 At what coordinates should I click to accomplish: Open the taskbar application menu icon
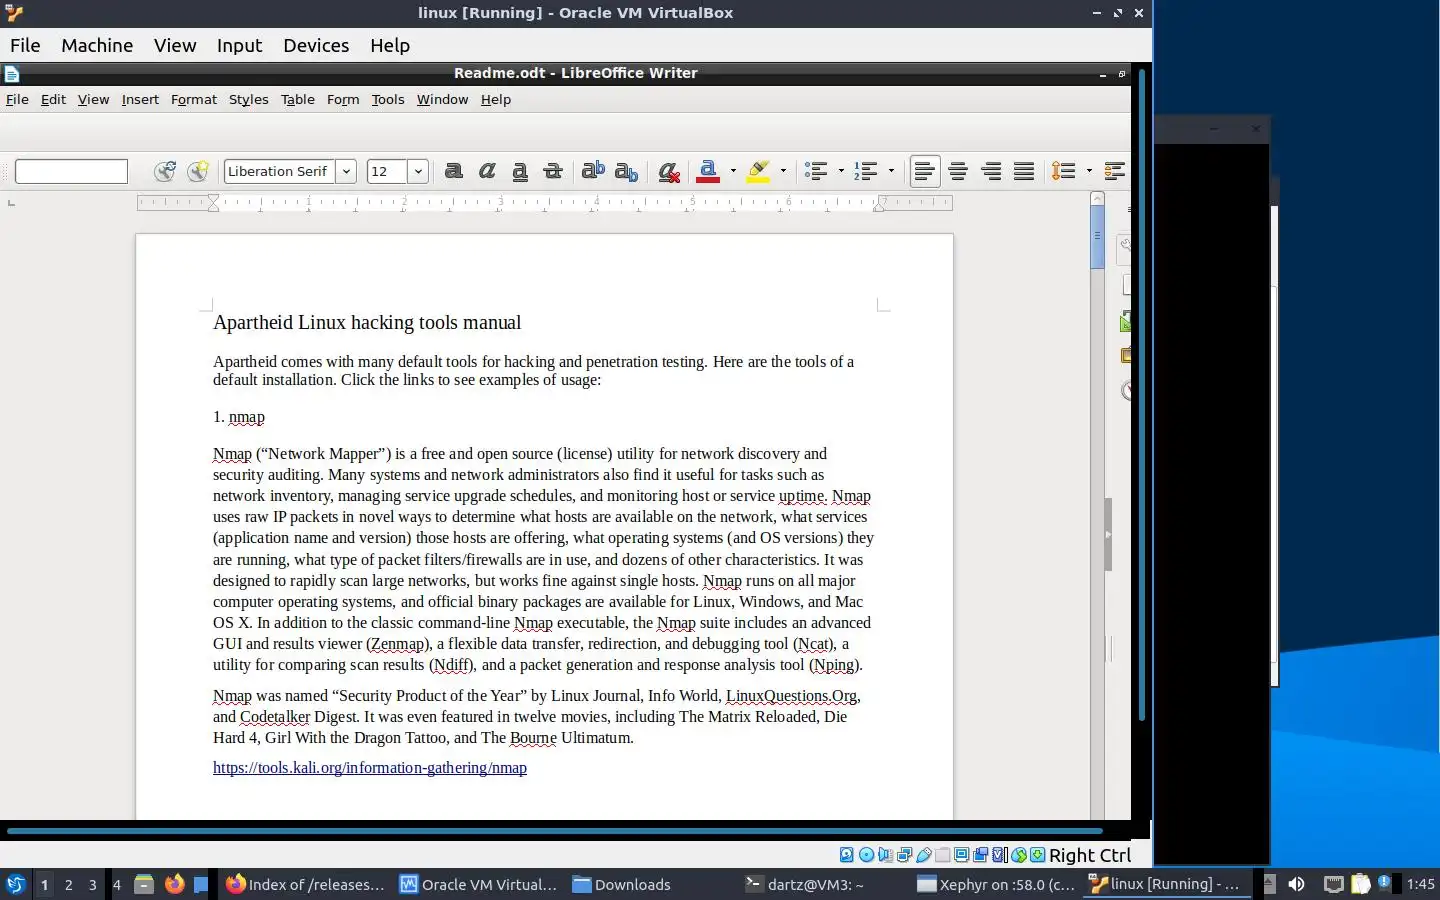tap(16, 884)
